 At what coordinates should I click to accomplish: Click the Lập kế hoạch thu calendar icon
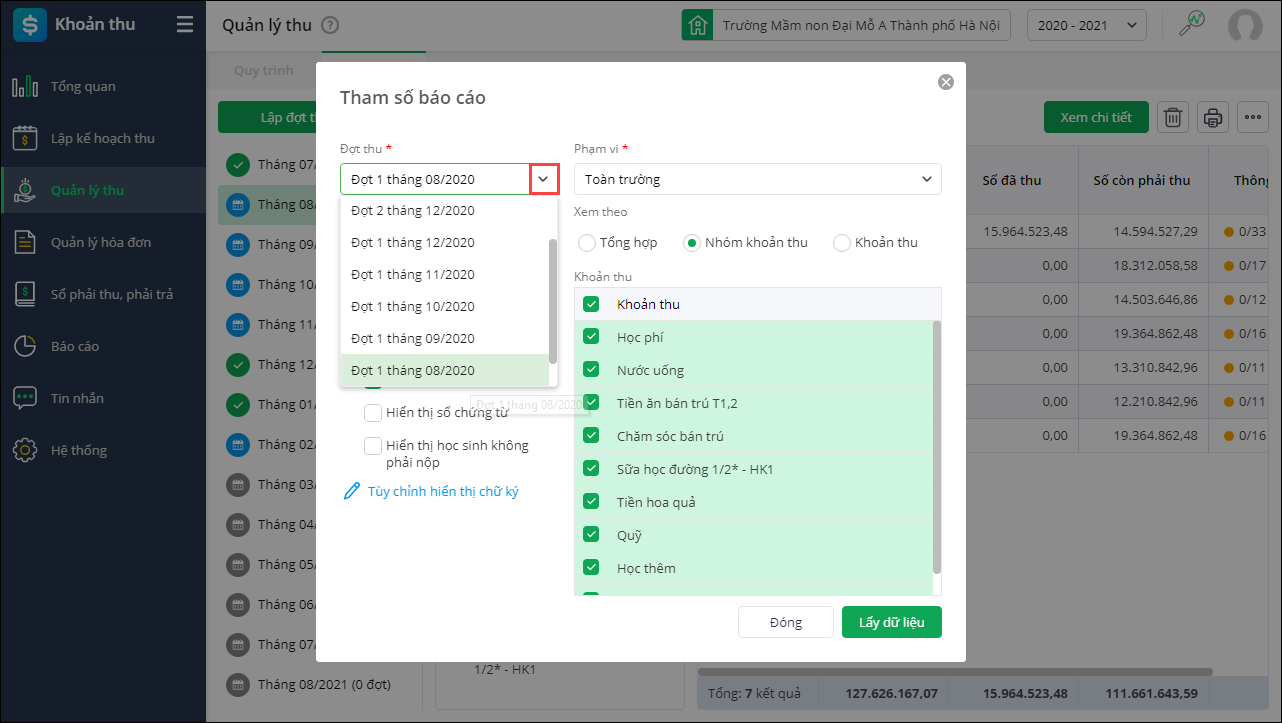coord(25,138)
